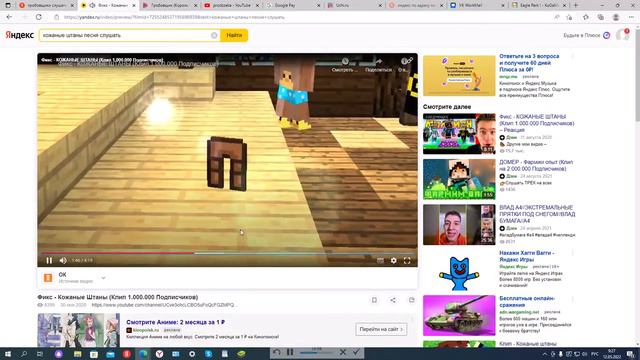
Task: Open 'Нажми Хагги Вагги' Yandex Games ad
Action: coord(527,256)
